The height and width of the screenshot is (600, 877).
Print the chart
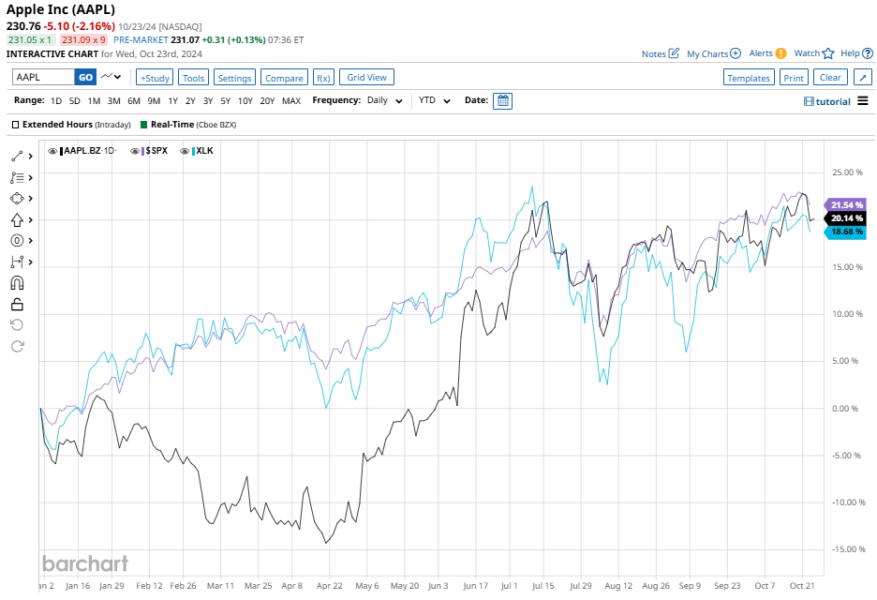pos(793,77)
